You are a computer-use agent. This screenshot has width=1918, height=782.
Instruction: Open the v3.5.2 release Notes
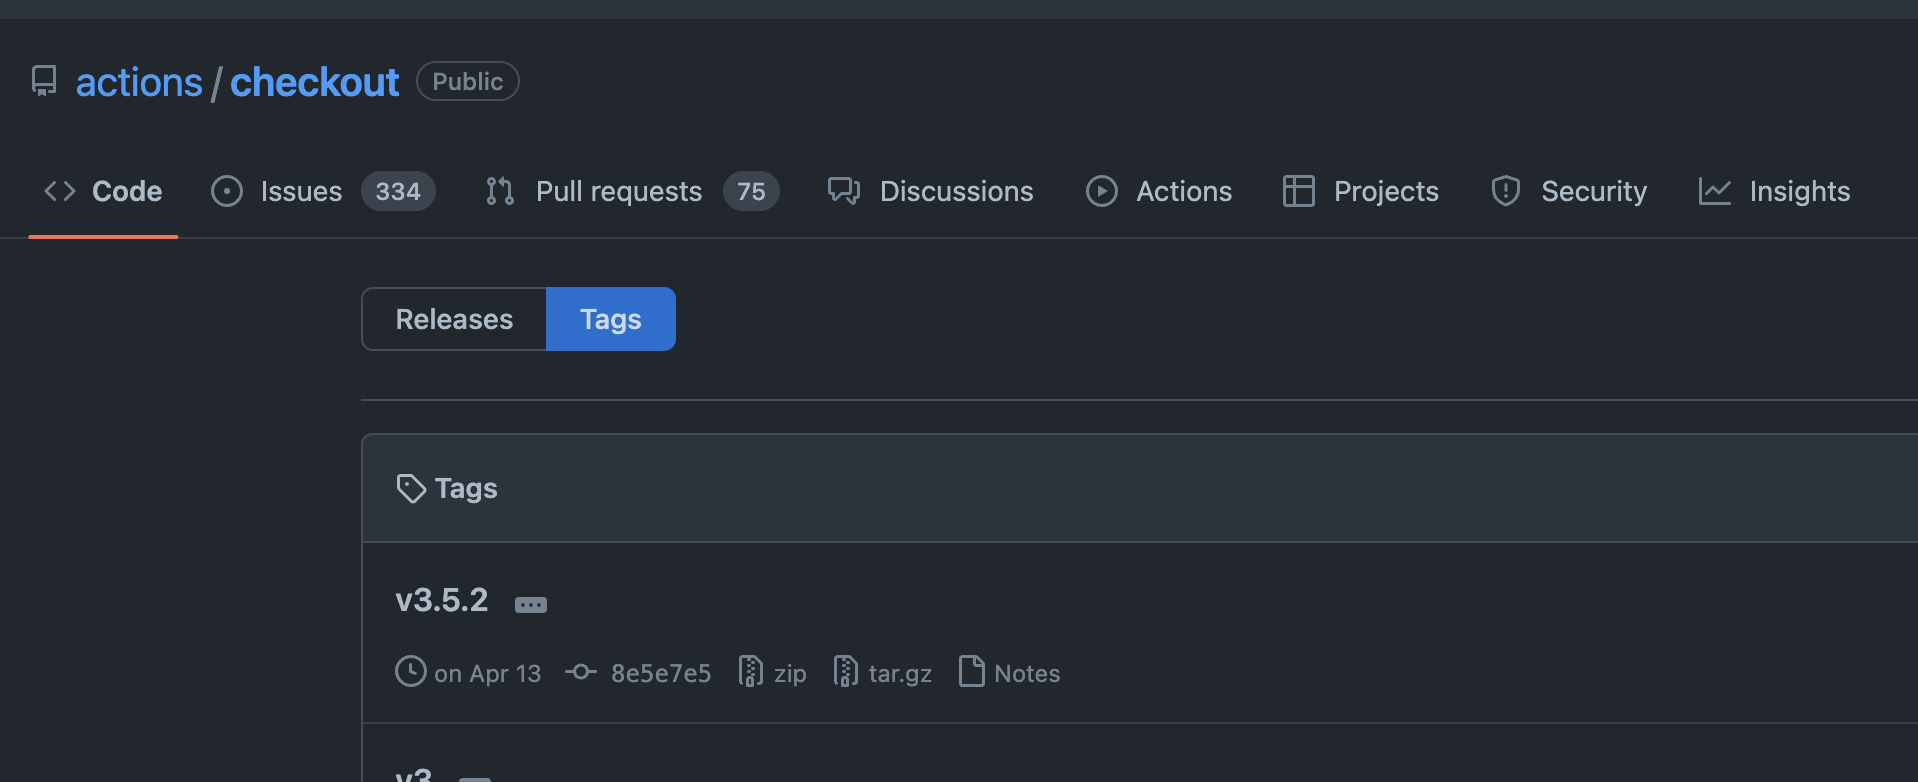1027,674
